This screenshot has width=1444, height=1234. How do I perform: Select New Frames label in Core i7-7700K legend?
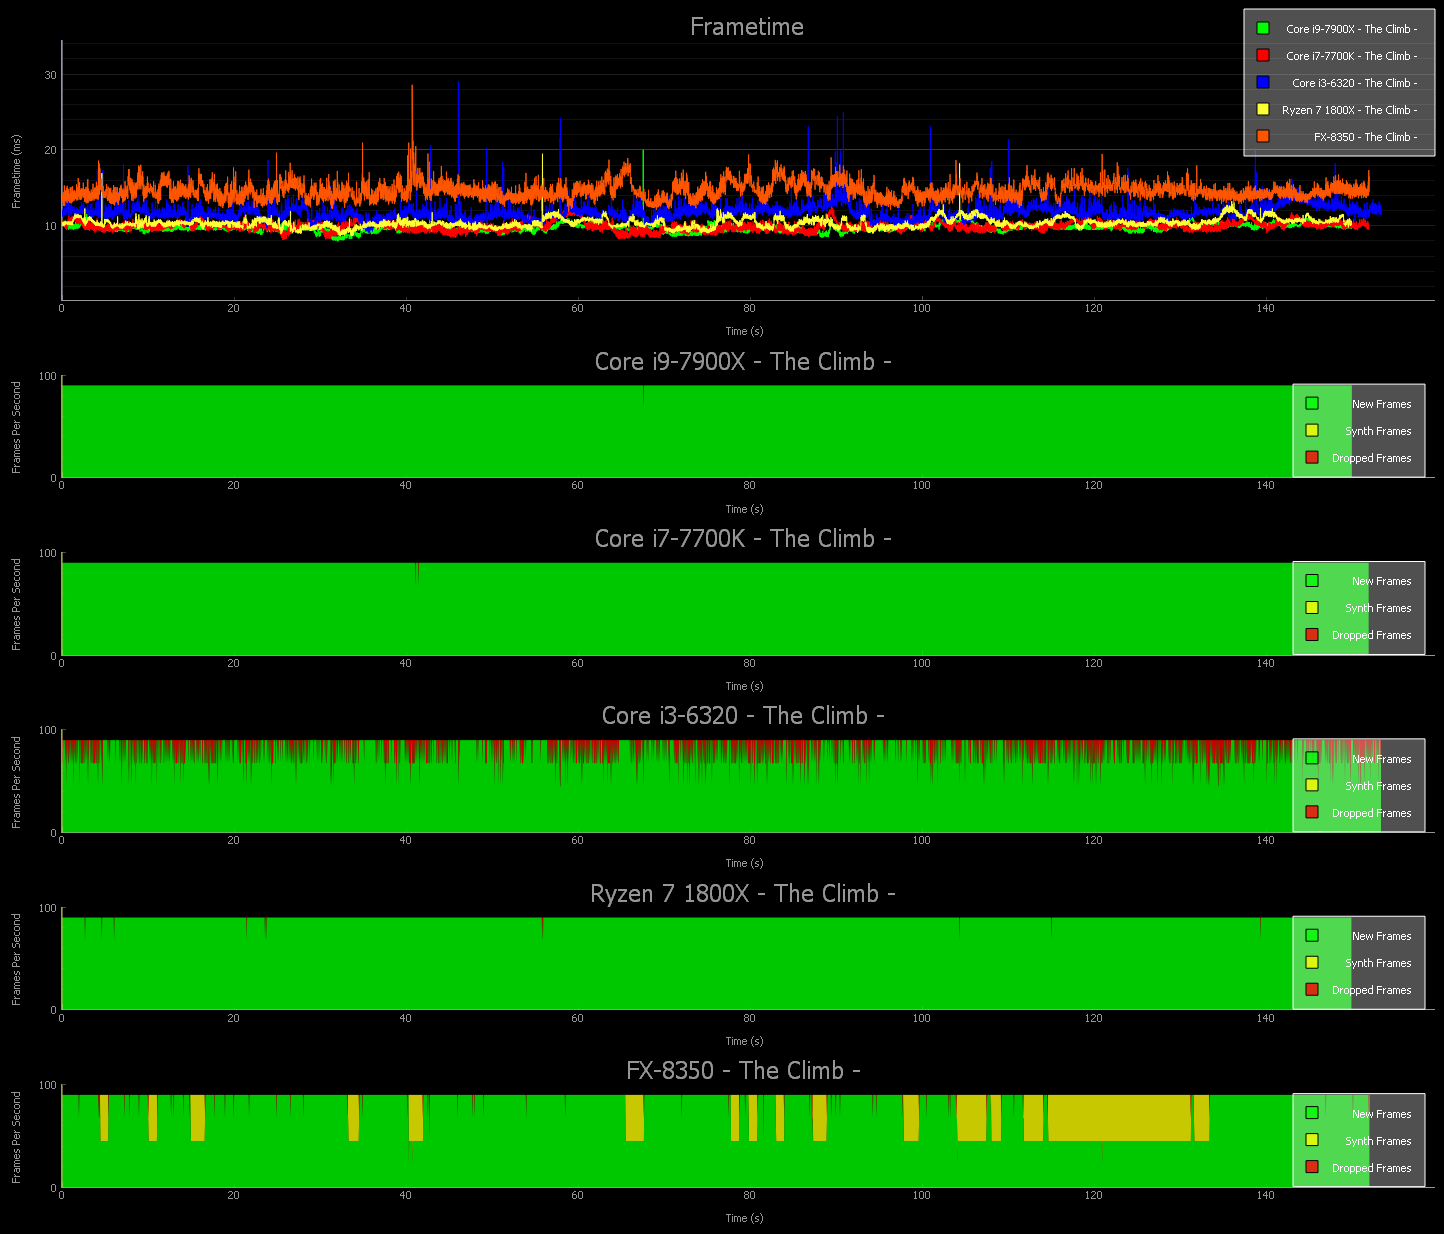[x=1382, y=581]
